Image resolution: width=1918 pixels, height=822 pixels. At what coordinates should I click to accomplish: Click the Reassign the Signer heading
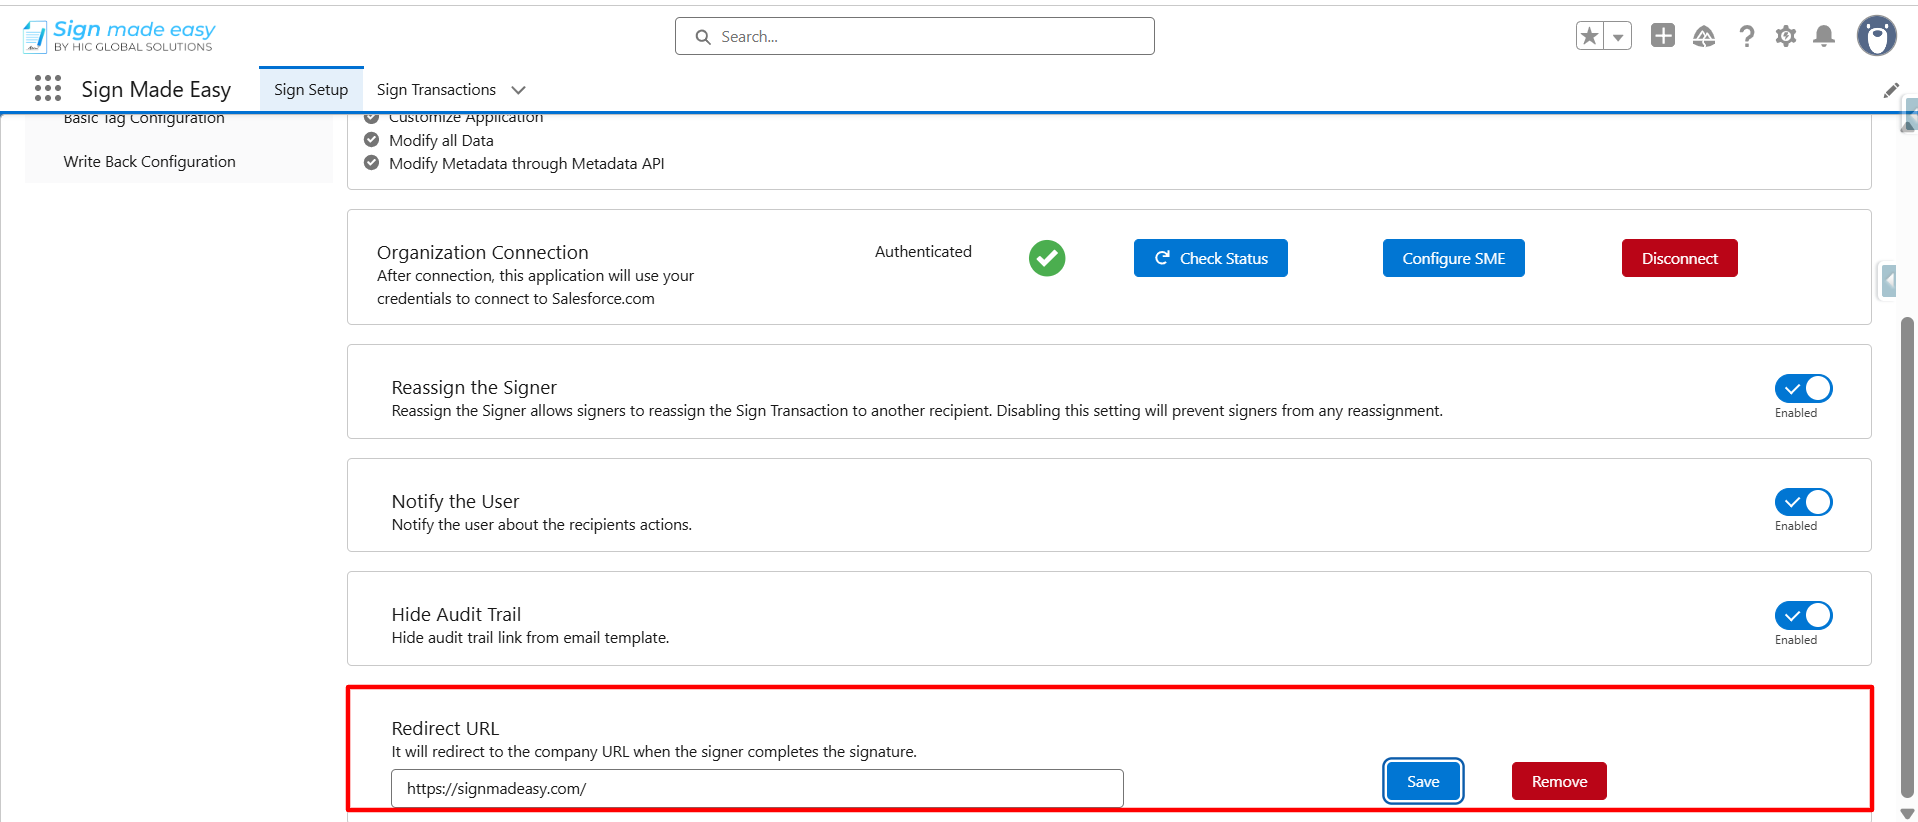tap(474, 387)
